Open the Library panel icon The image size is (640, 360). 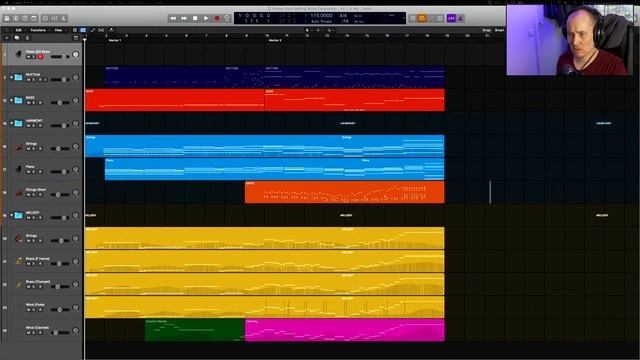pos(7,18)
